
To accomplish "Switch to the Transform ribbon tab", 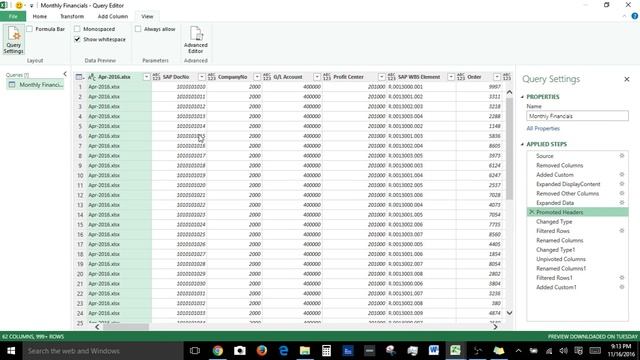I will coord(72,16).
